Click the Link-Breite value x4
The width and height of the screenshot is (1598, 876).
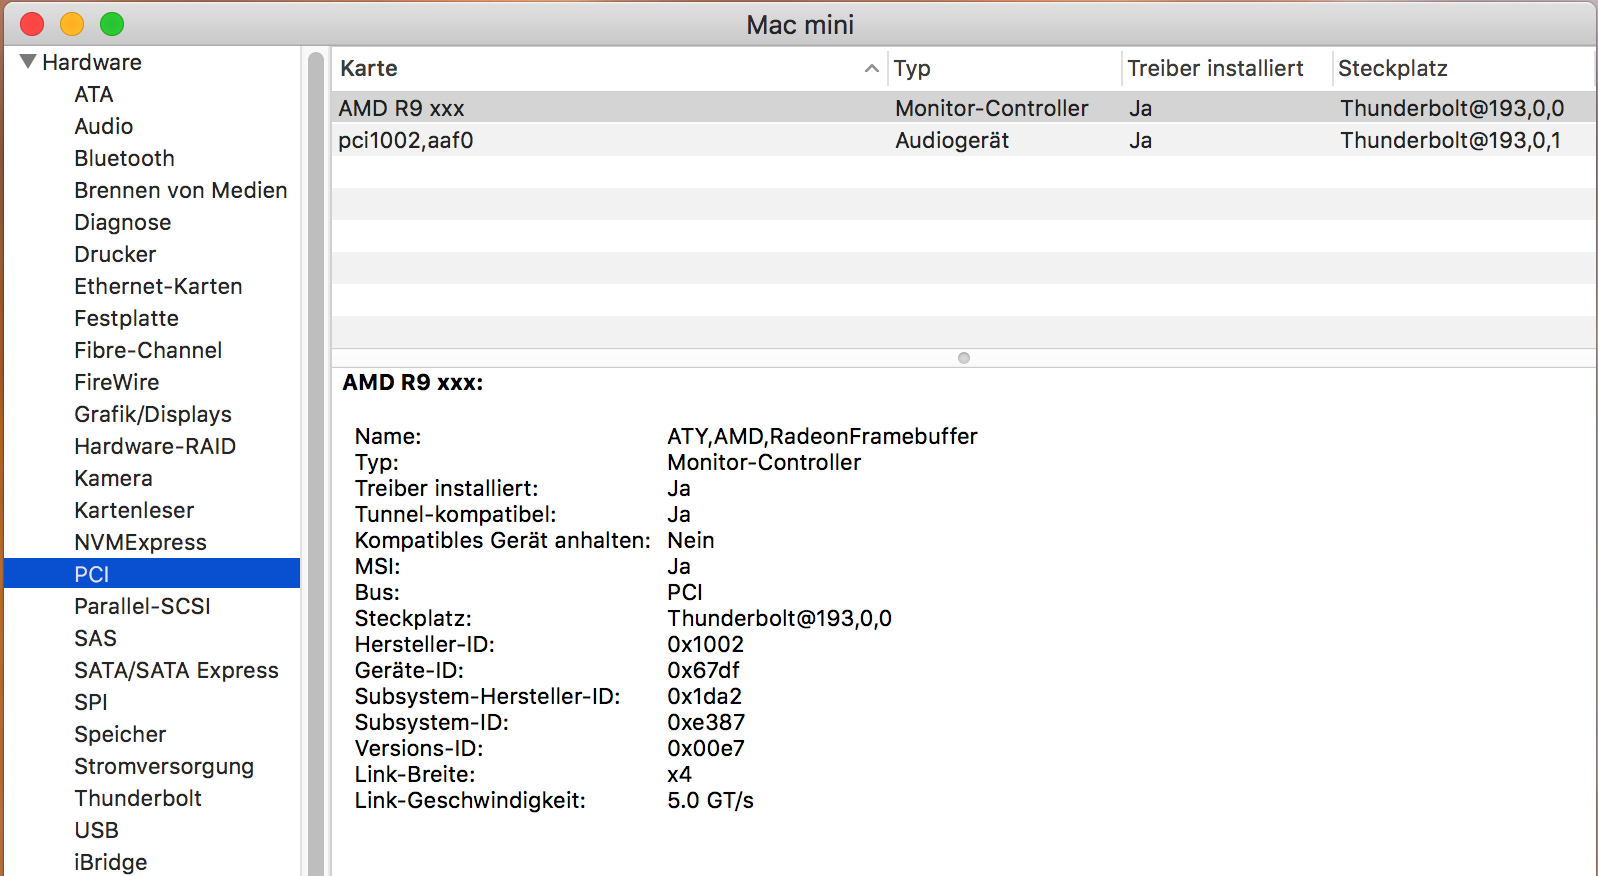pos(679,774)
